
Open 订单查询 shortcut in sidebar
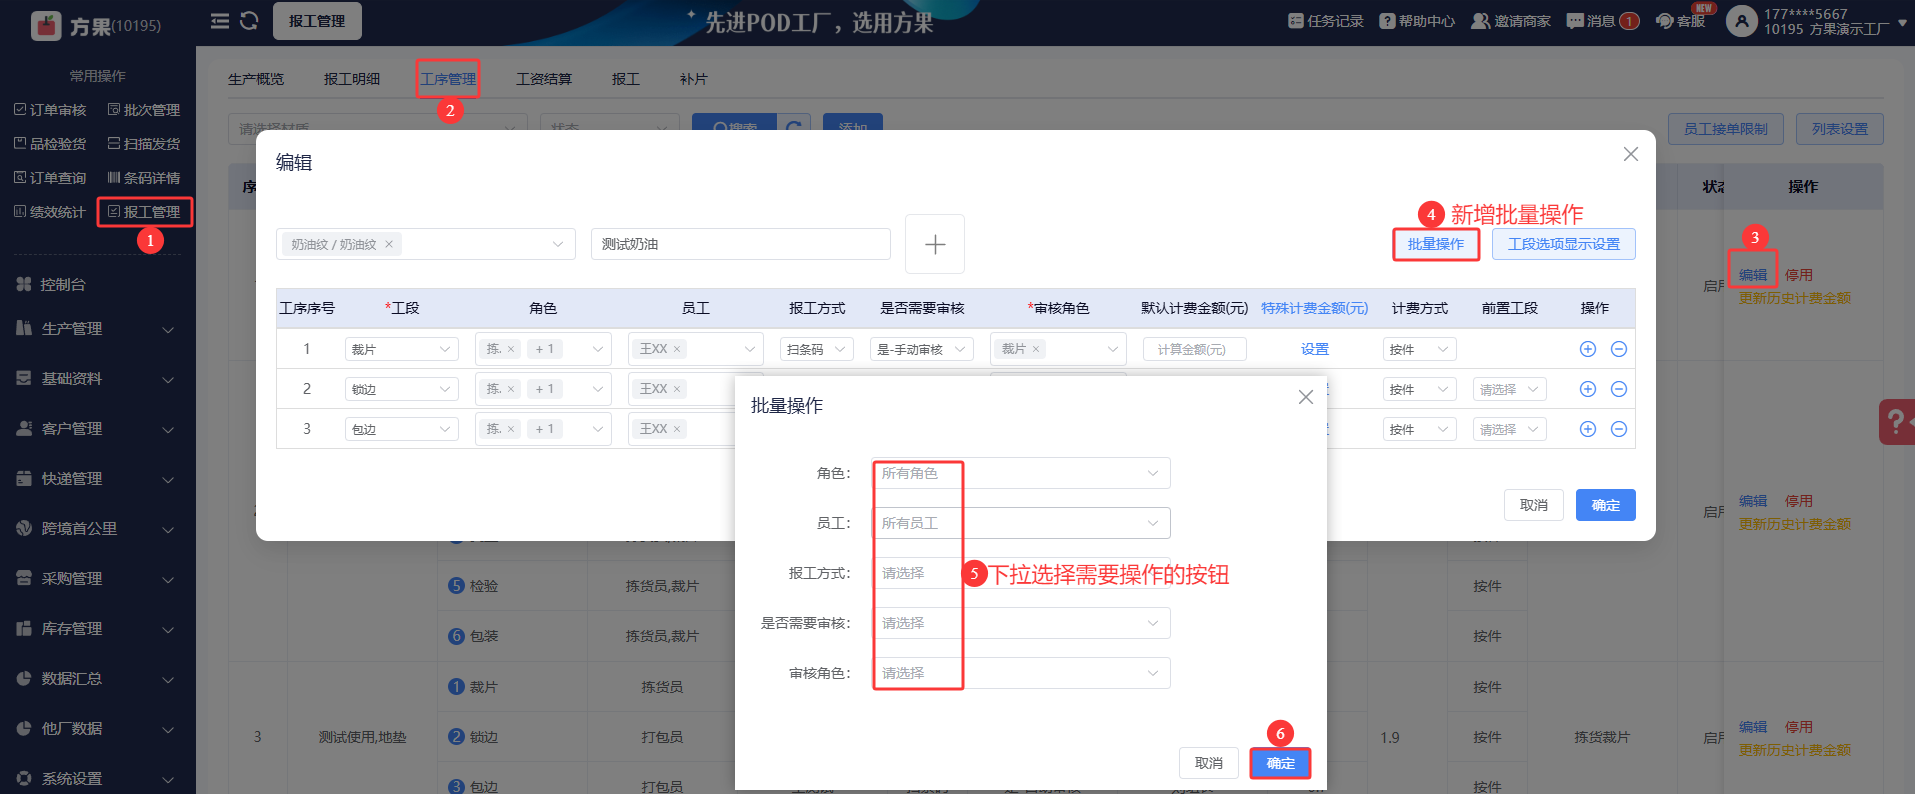click(50, 178)
